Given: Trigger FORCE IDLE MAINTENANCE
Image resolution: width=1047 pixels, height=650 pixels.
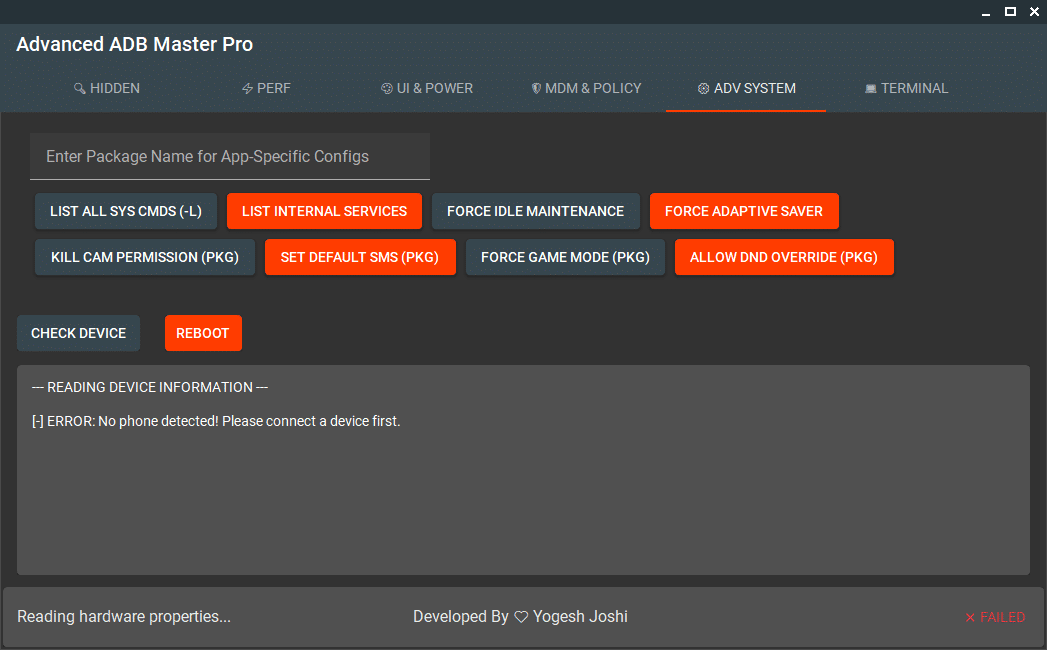Looking at the screenshot, I should pyautogui.click(x=535, y=211).
